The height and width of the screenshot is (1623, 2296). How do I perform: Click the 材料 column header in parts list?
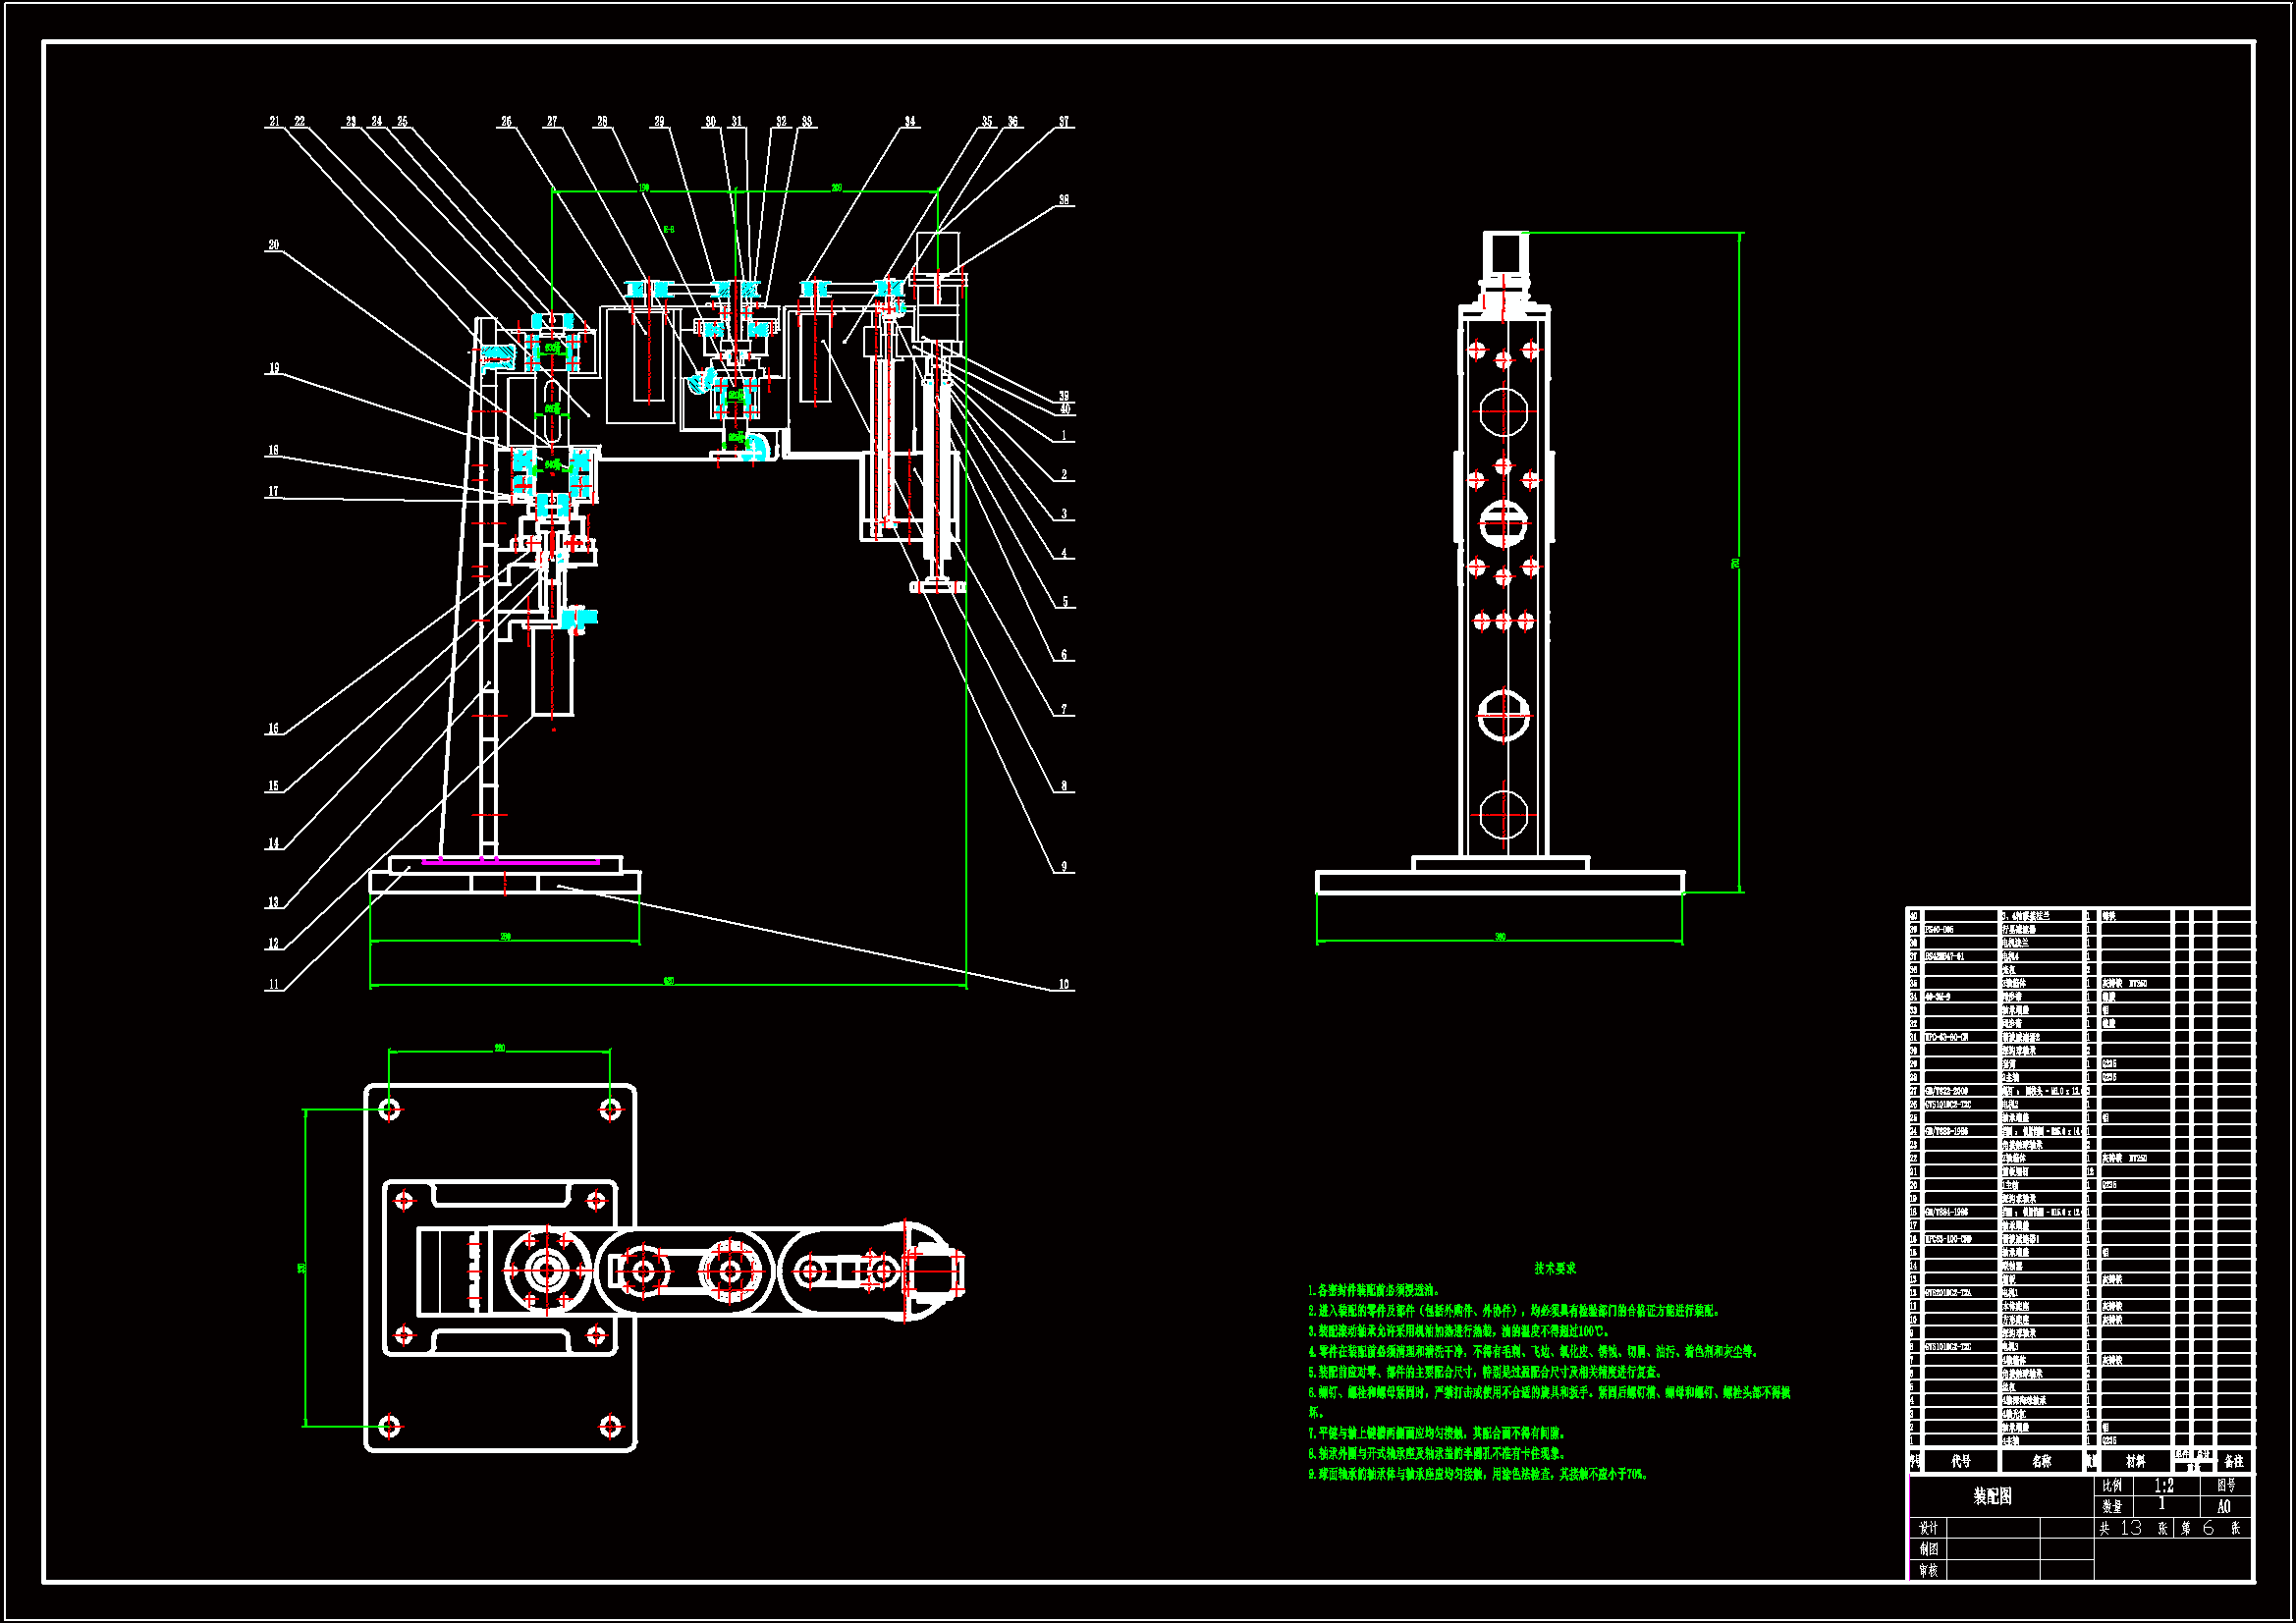coord(2135,1462)
